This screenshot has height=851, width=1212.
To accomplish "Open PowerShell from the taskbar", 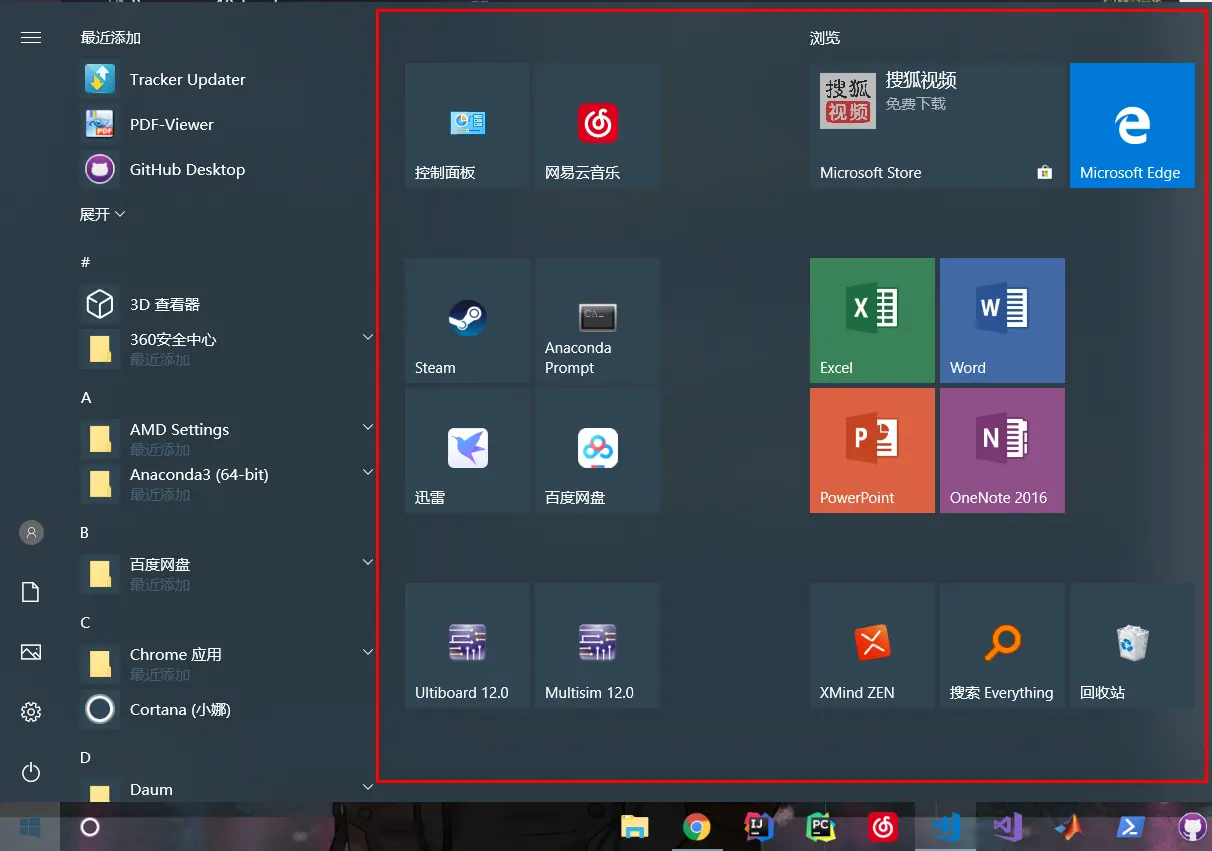I will point(1131,827).
